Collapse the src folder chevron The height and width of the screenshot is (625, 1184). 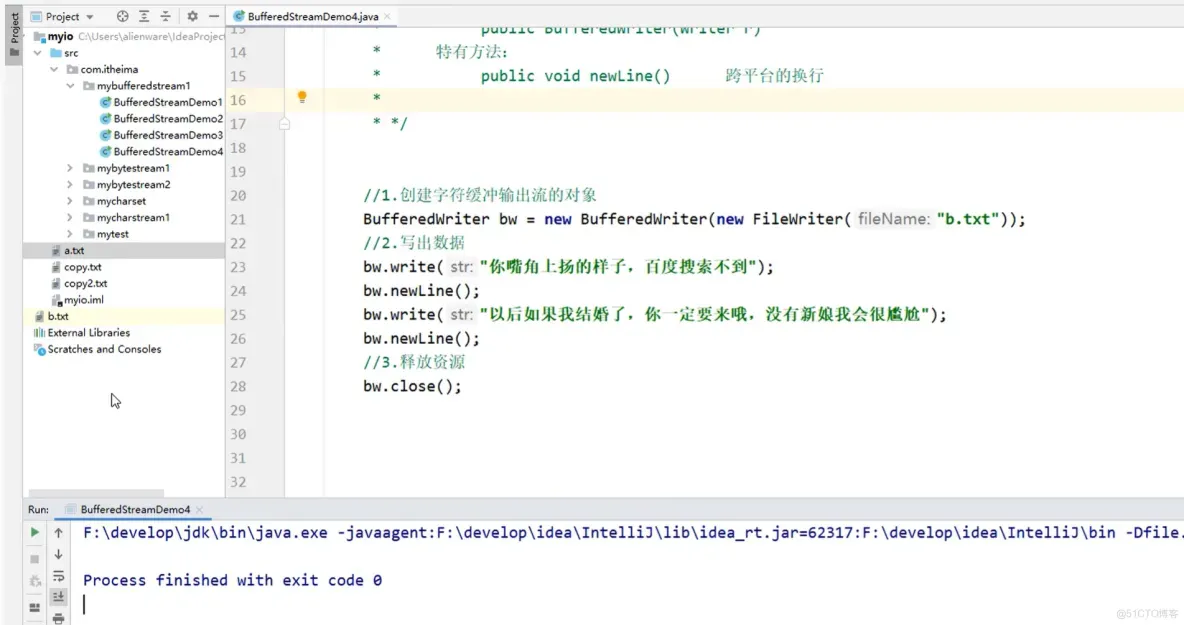[38, 53]
